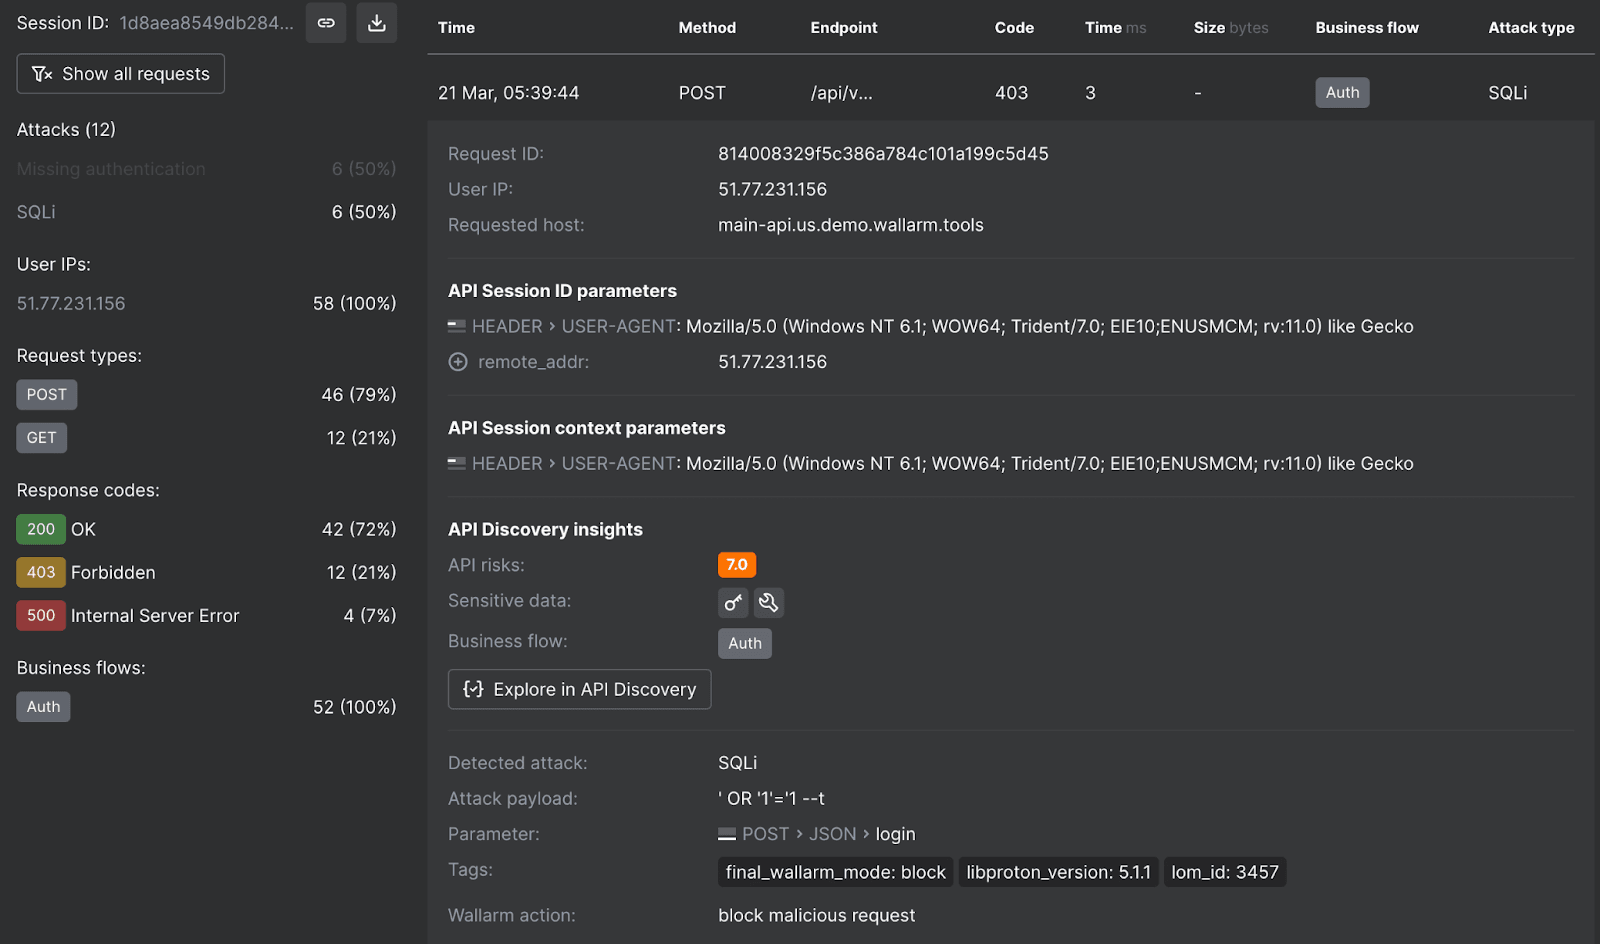Open Explore in API Discovery

(579, 689)
